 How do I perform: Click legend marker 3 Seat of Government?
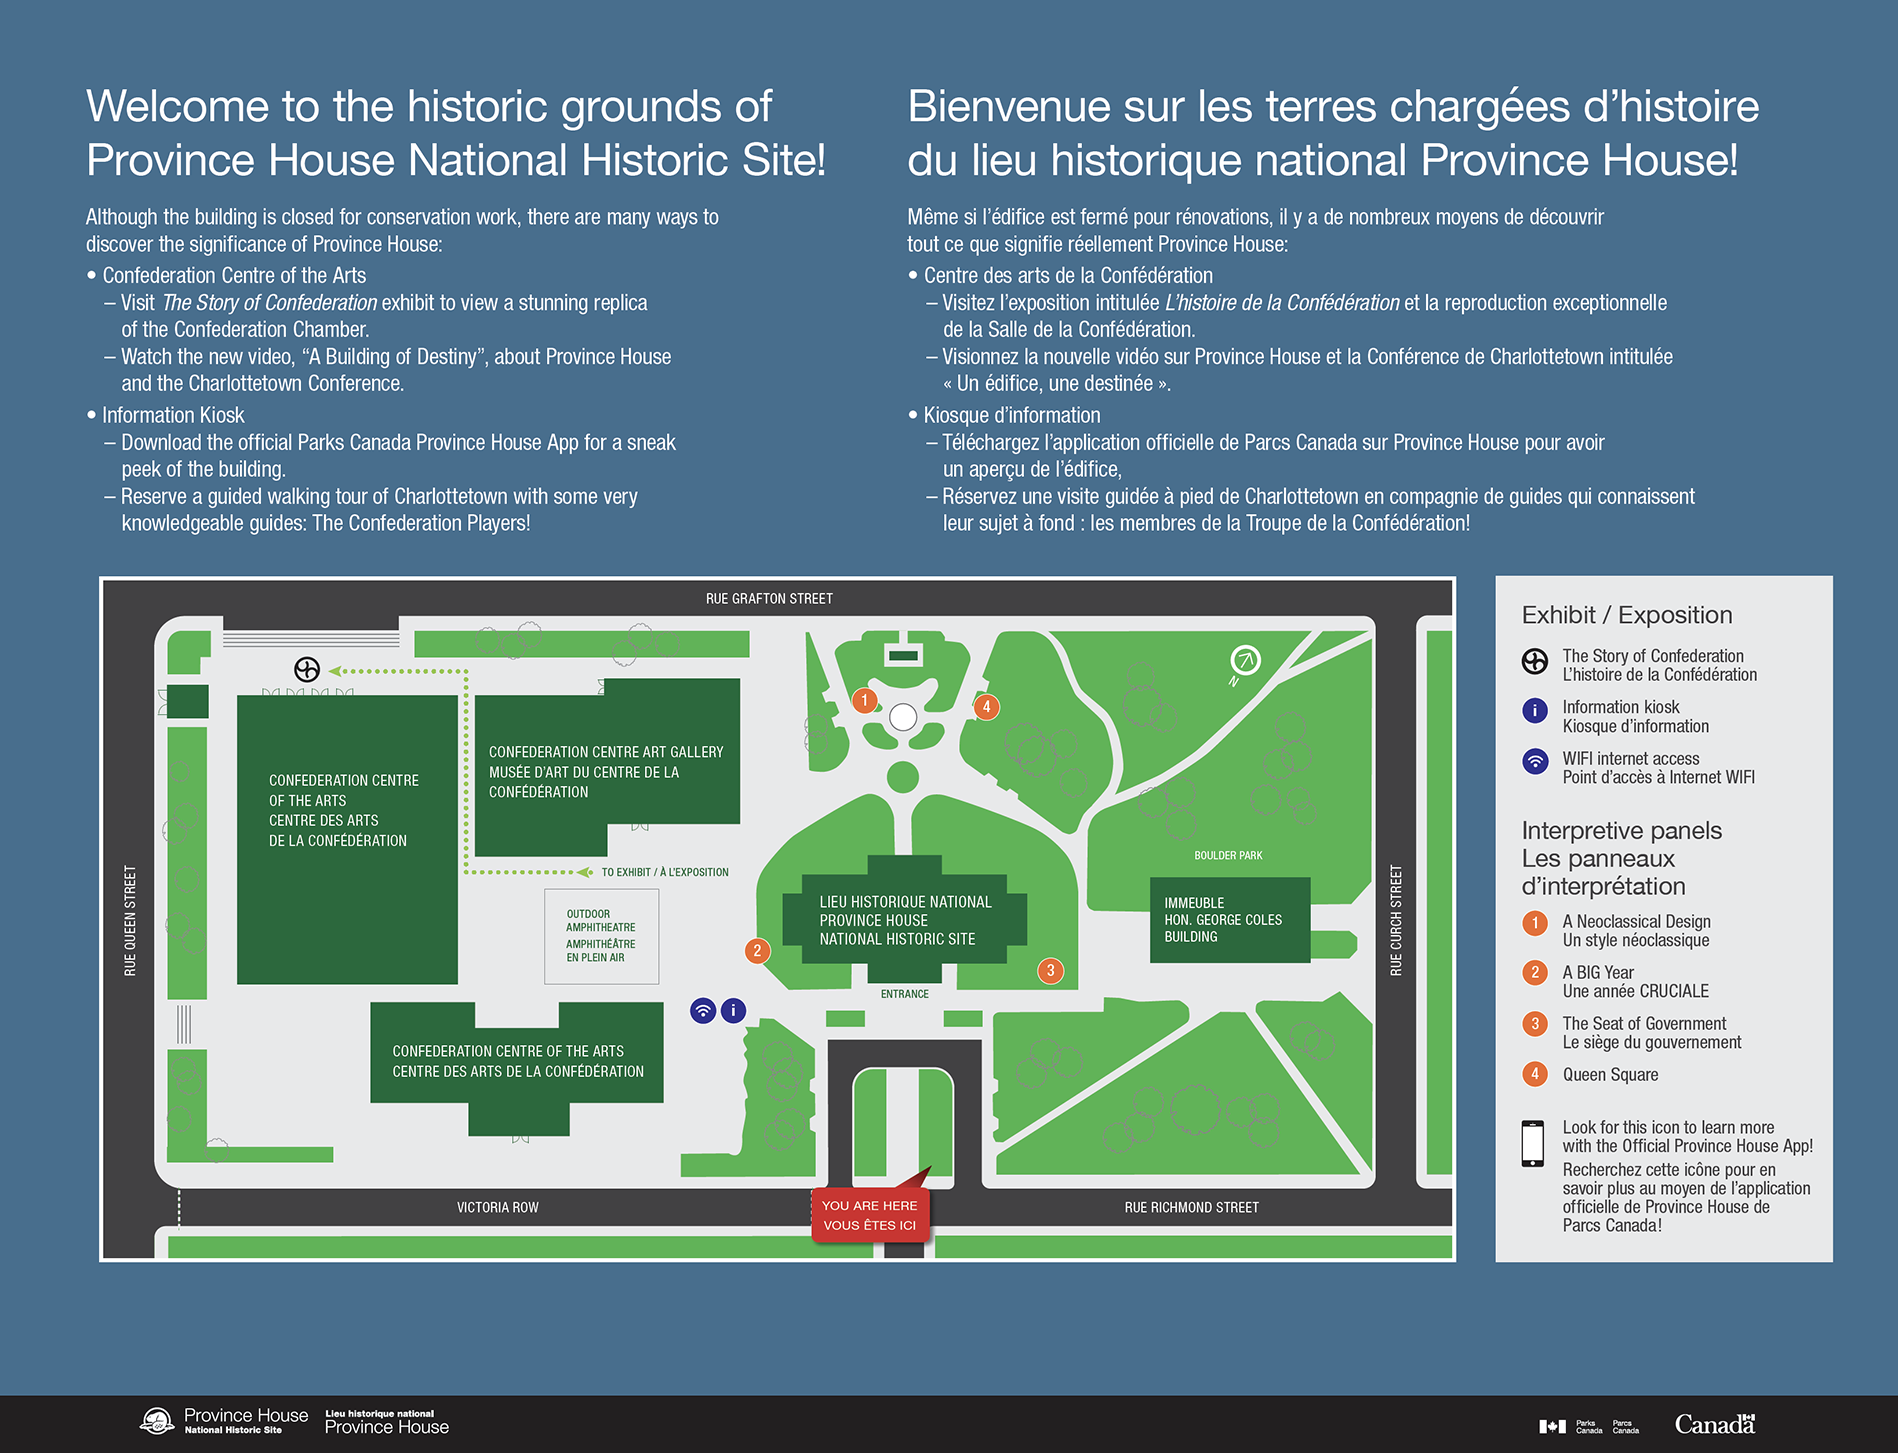tap(1534, 1024)
